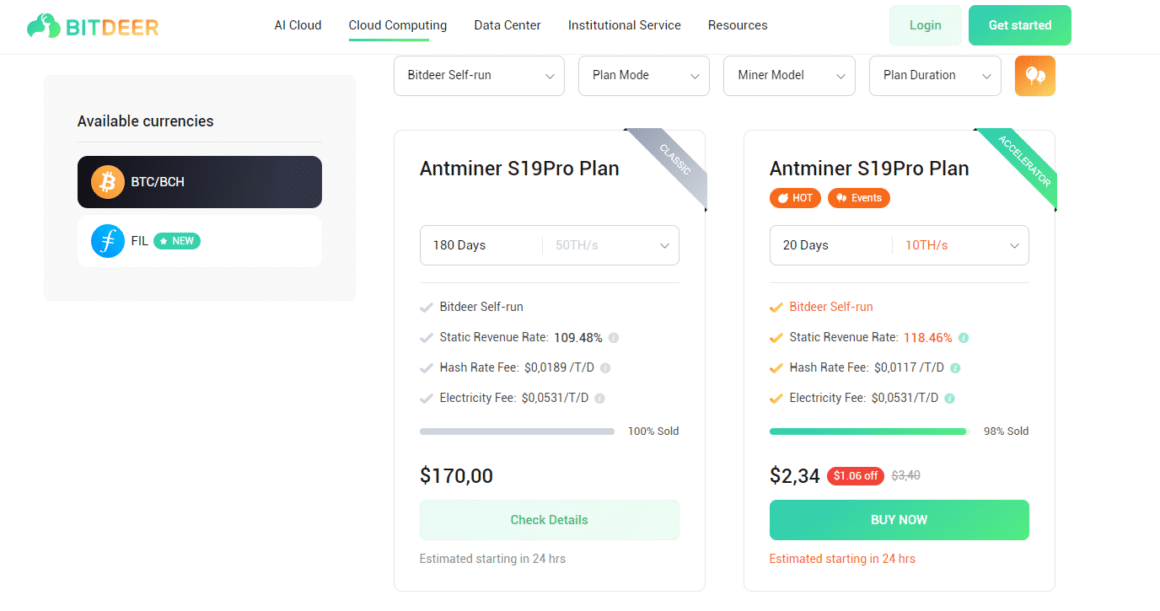Switch to the AI Cloud tab

(297, 25)
